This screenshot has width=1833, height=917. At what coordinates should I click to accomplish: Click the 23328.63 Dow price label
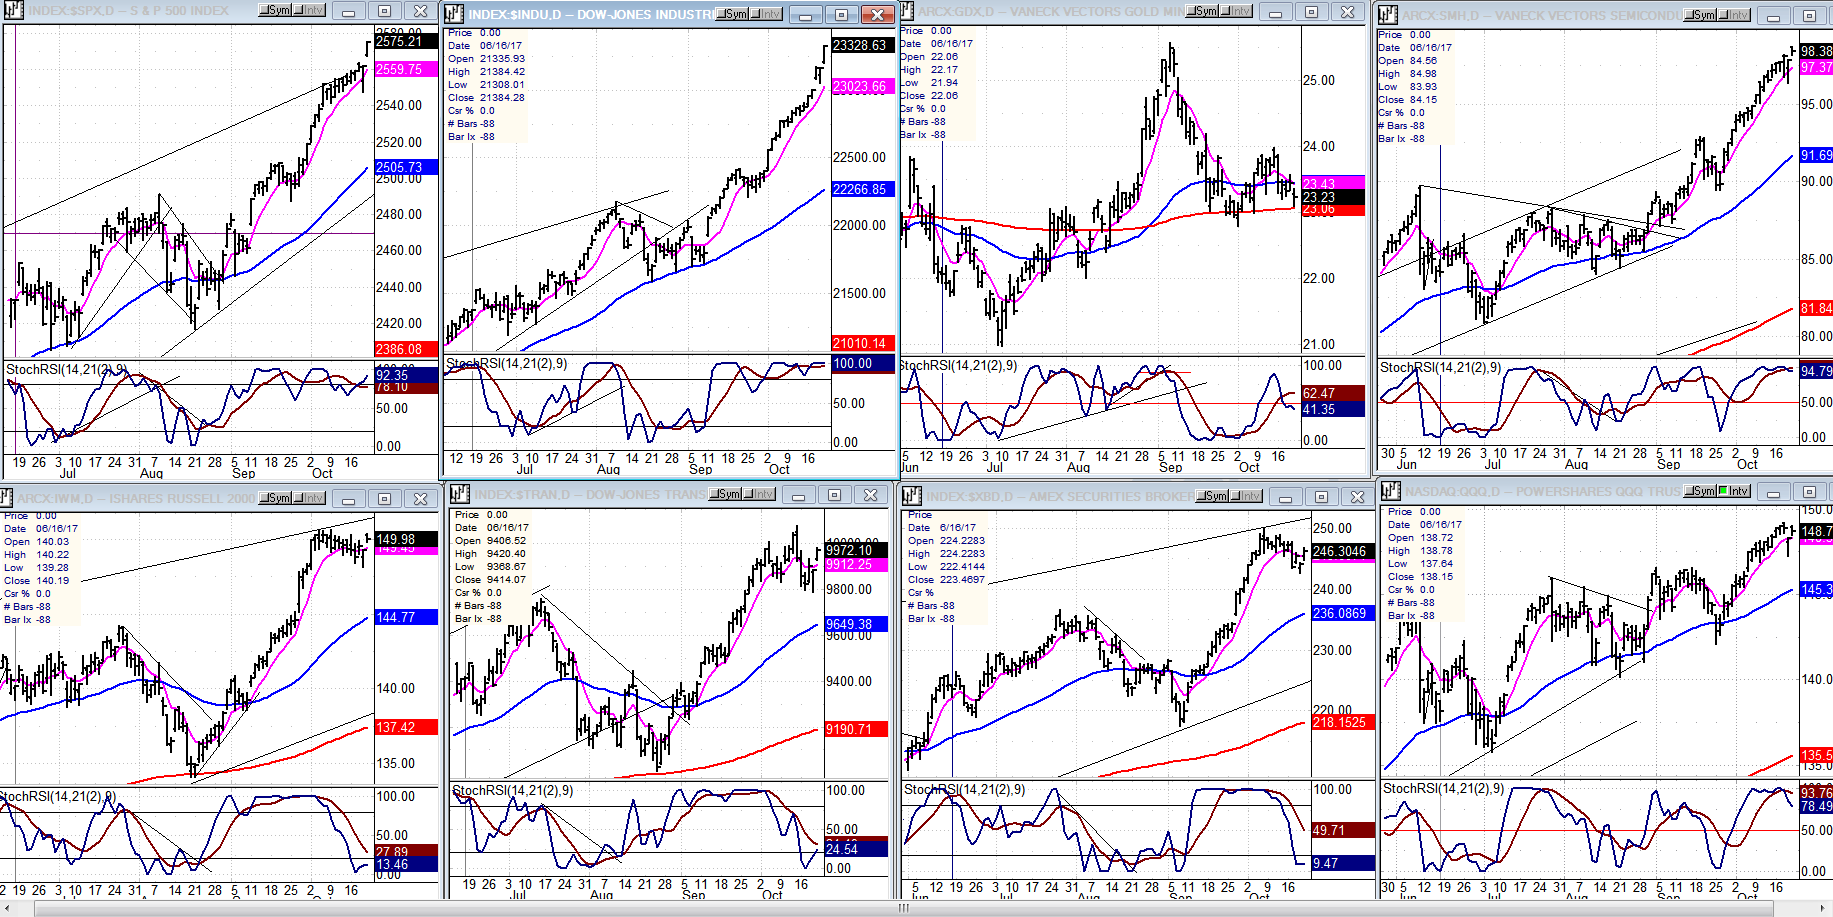[x=863, y=45]
